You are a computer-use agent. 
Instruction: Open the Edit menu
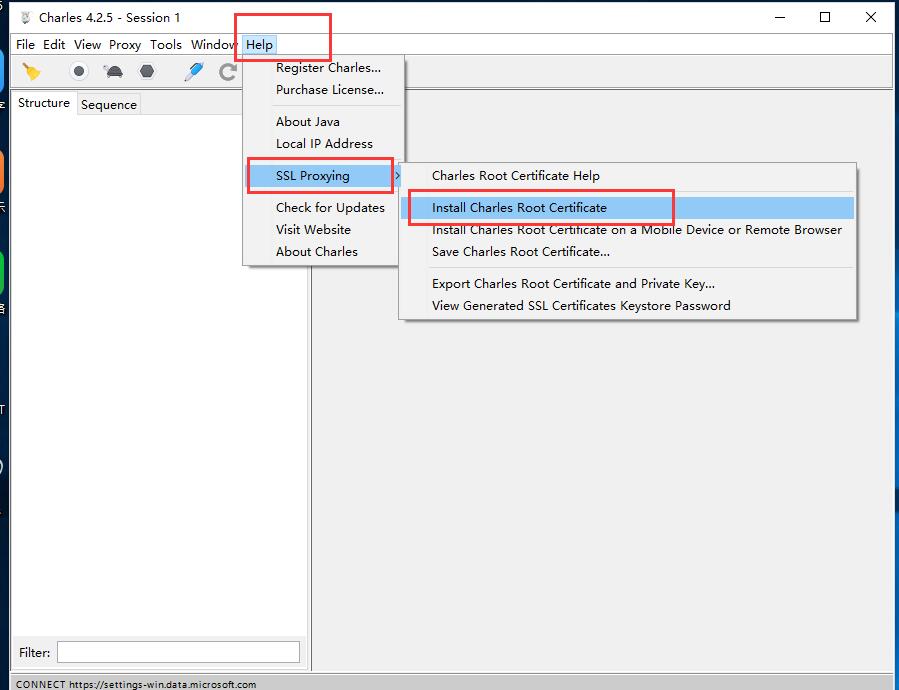coord(54,45)
